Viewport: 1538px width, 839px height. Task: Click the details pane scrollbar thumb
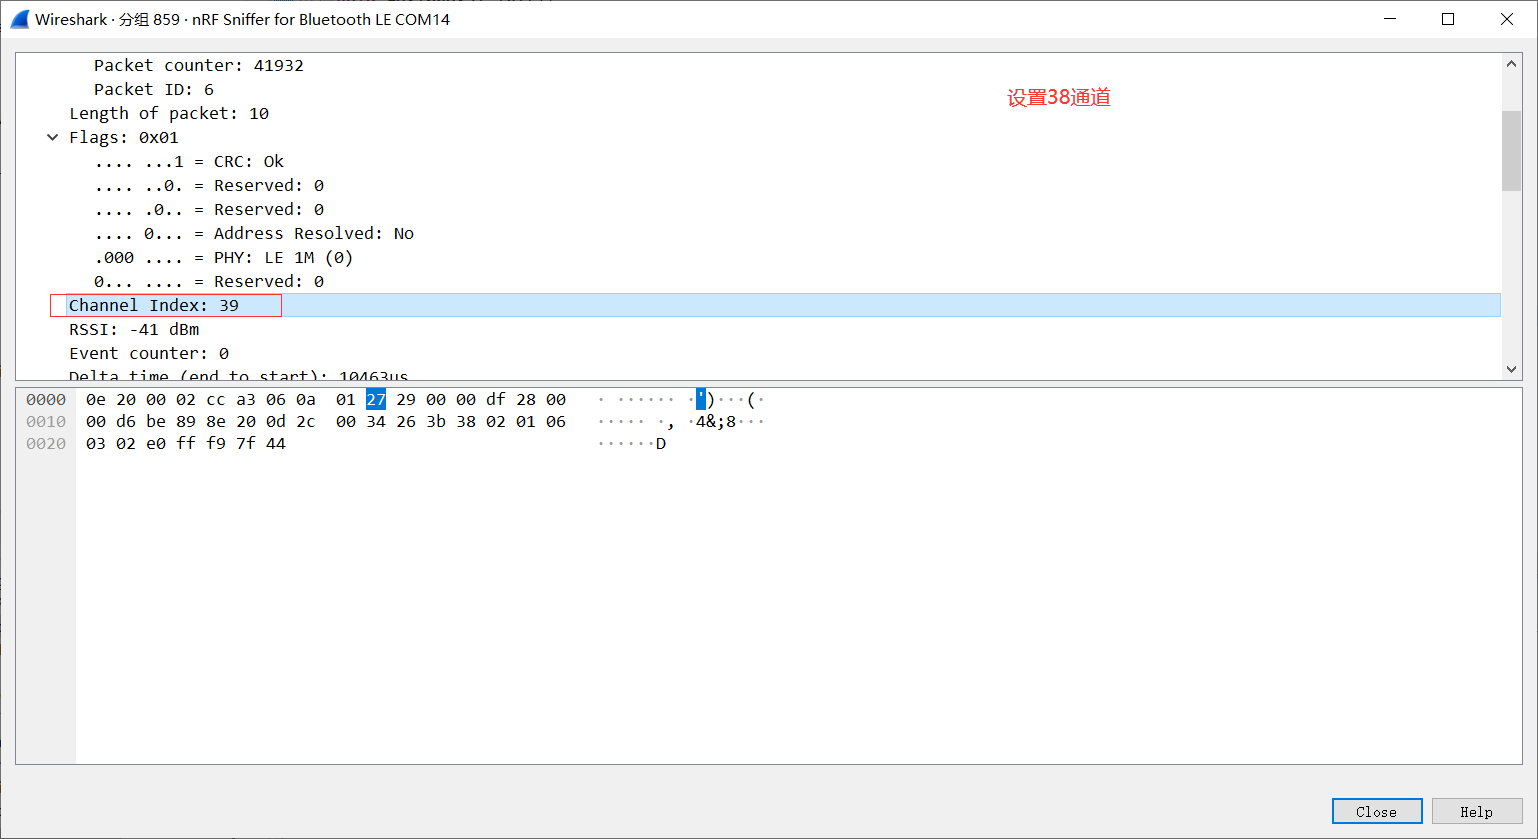click(1511, 150)
